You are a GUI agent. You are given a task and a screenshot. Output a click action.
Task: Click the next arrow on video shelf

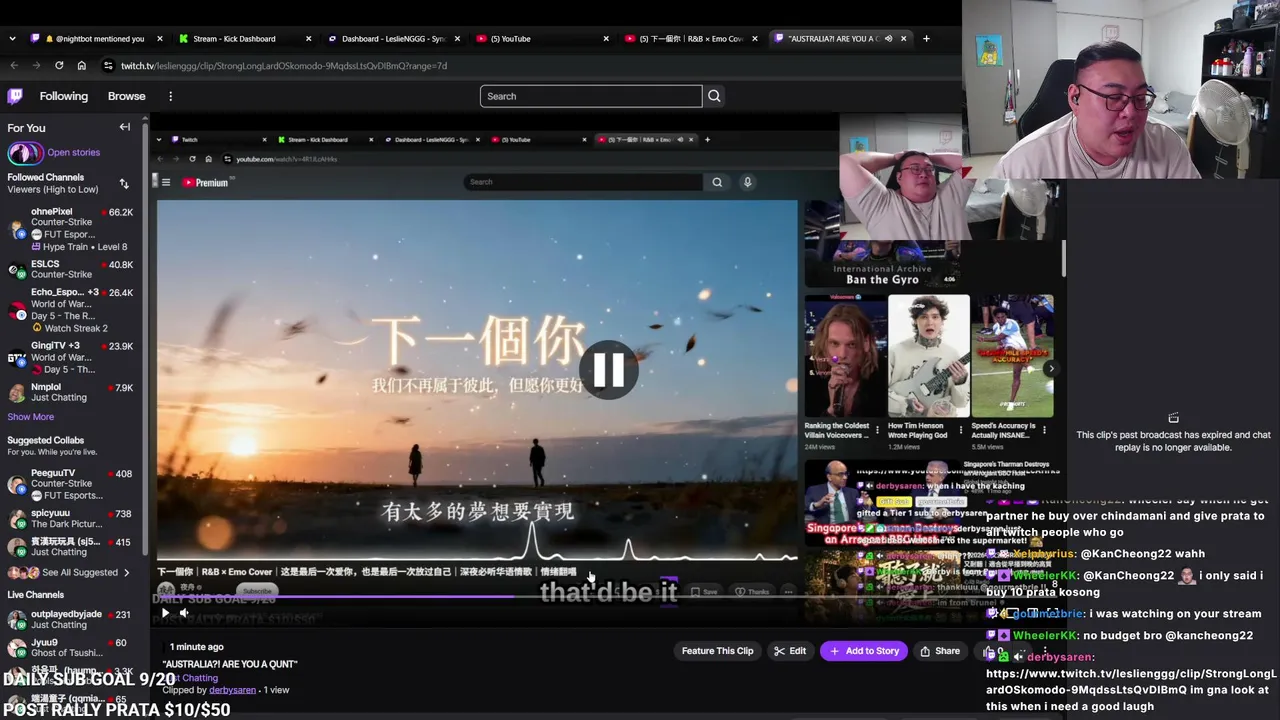click(x=1051, y=368)
